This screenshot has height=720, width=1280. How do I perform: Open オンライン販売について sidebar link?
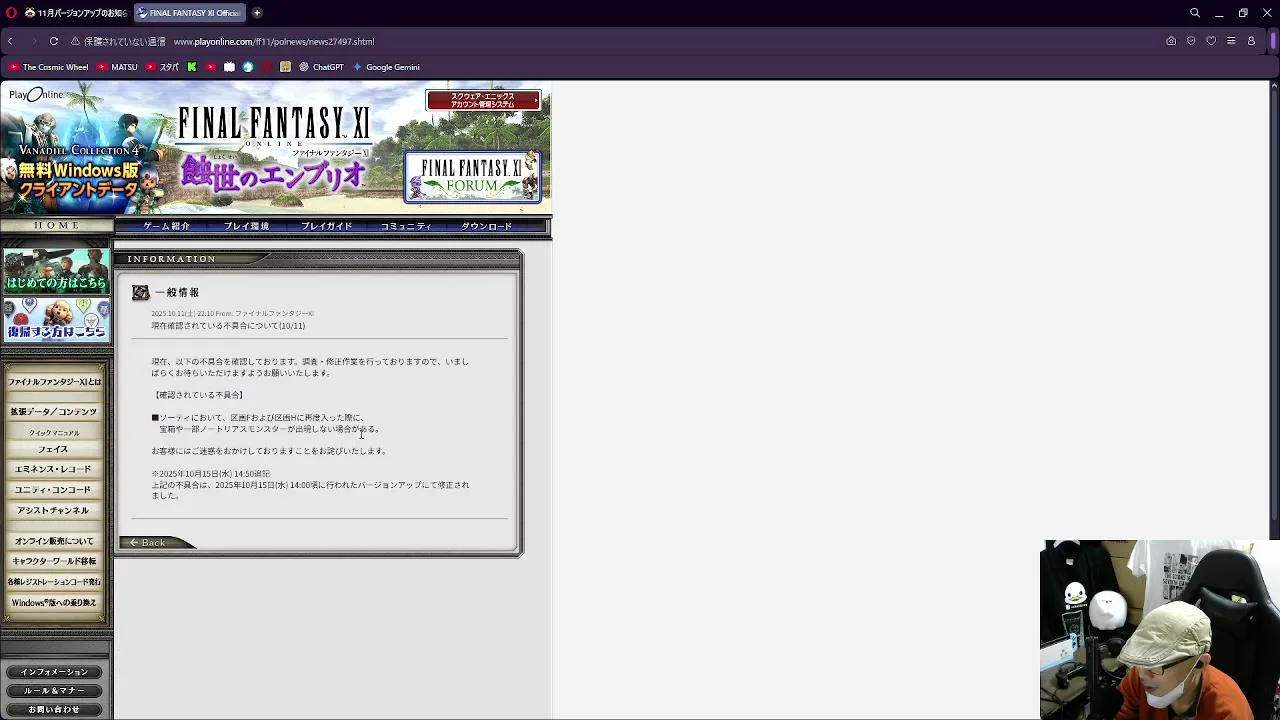[54, 541]
